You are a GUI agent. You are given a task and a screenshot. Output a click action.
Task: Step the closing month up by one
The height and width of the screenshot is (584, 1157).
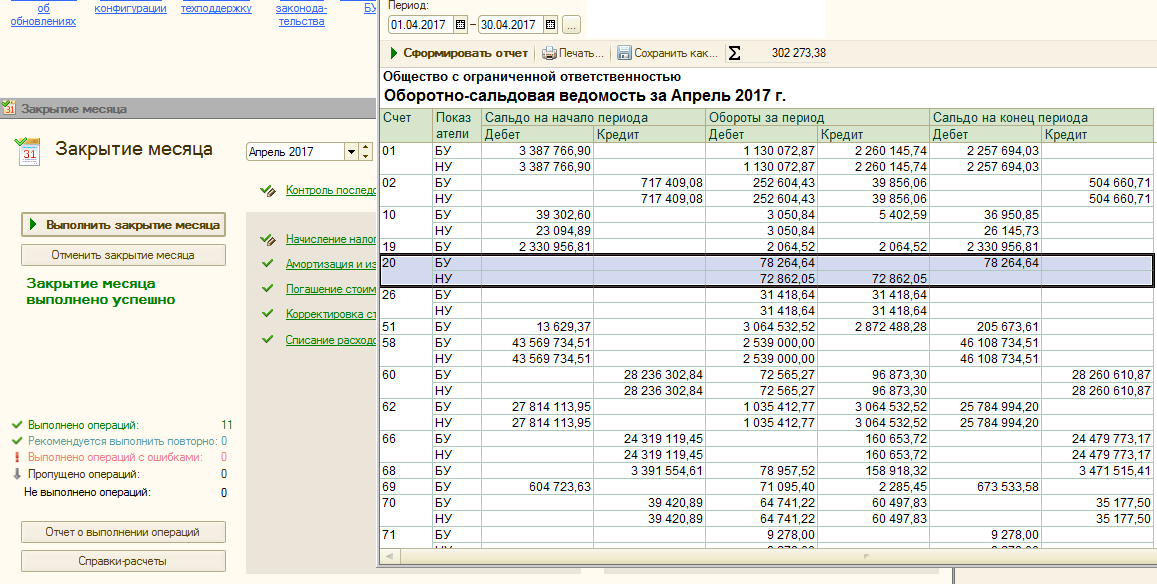coord(366,148)
